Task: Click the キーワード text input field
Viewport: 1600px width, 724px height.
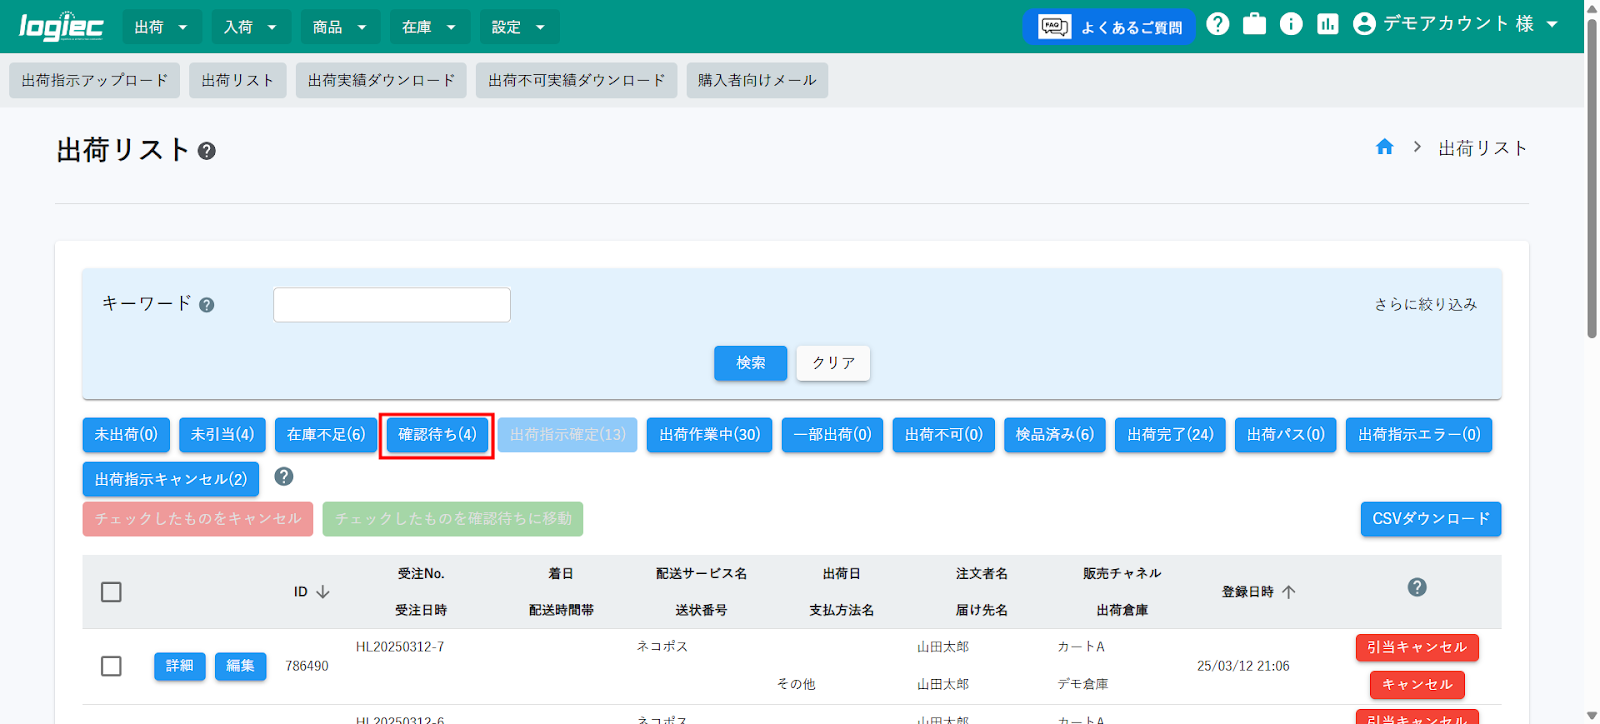Action: [392, 305]
